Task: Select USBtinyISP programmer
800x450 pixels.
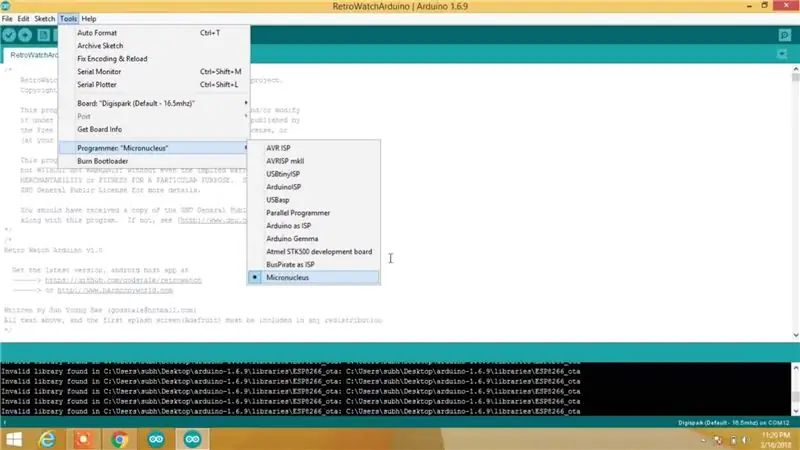Action: (313, 174)
